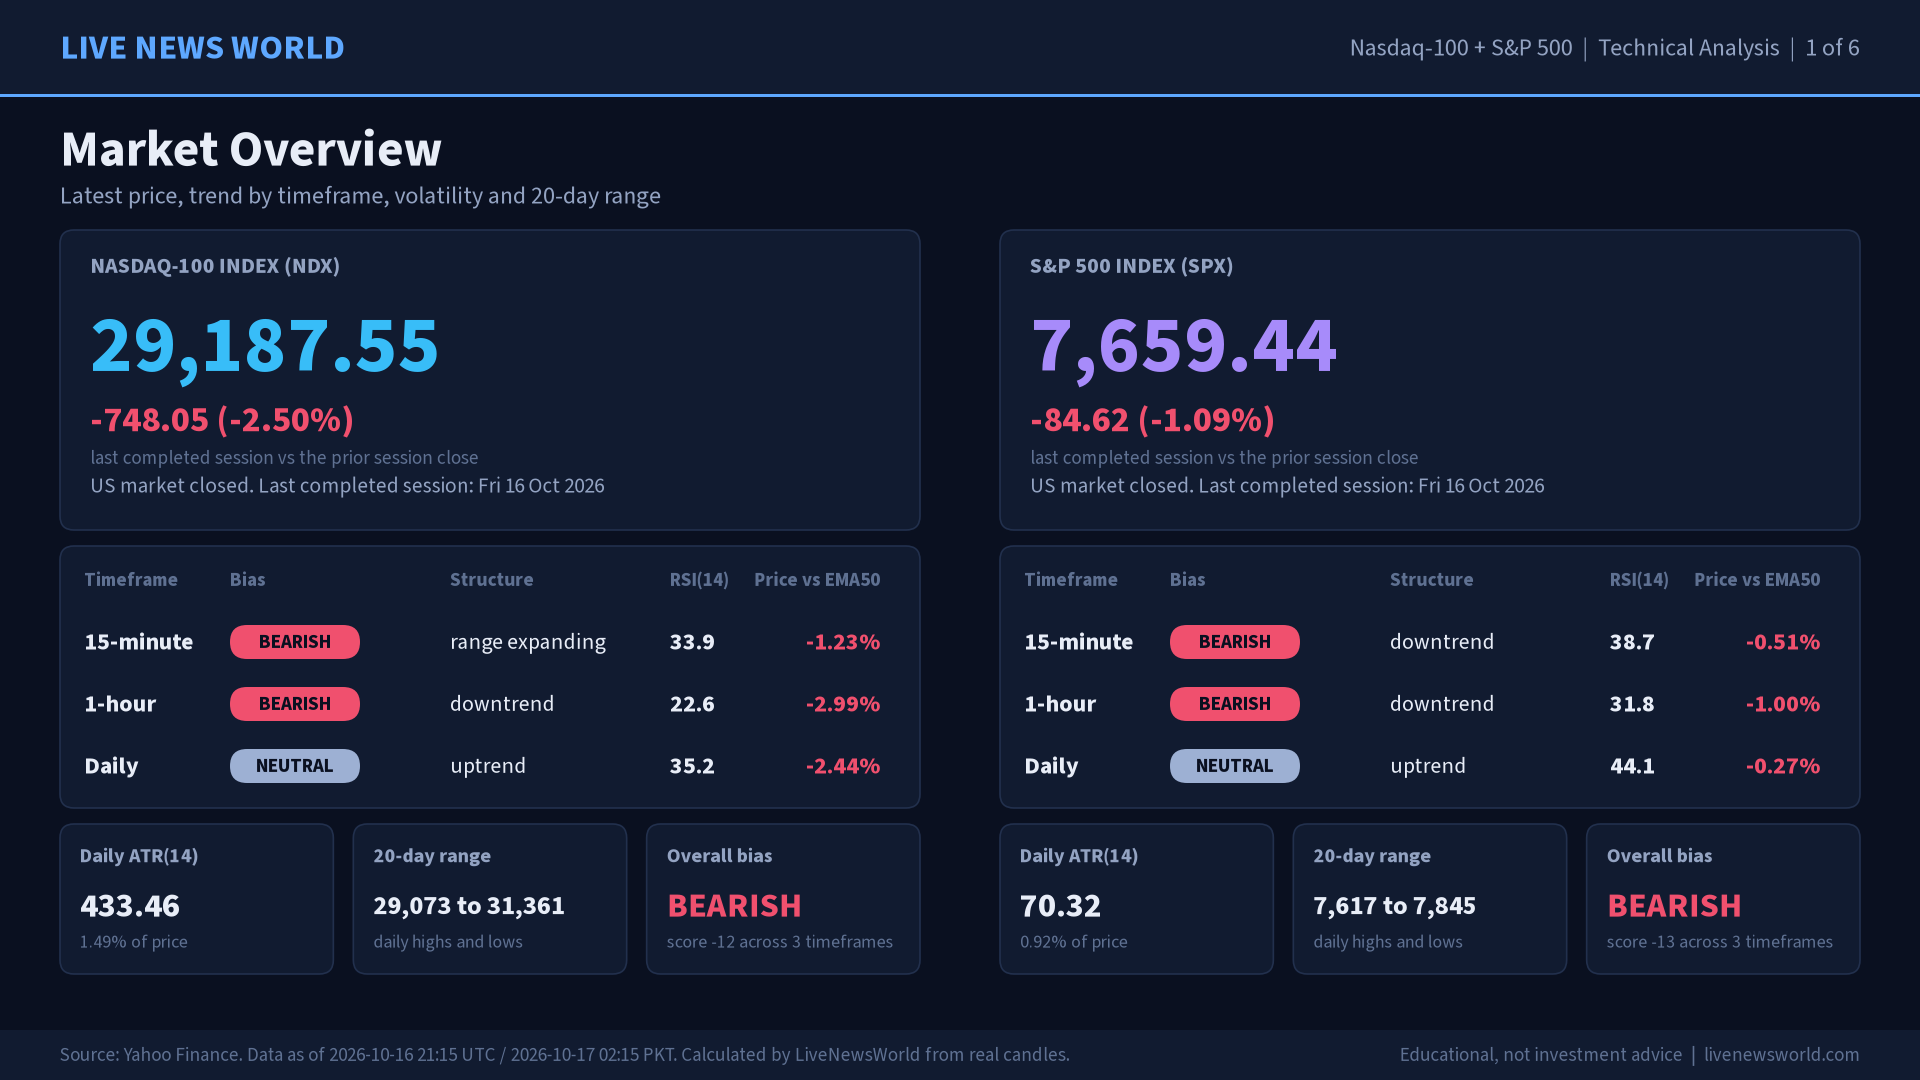The width and height of the screenshot is (1920, 1080).
Task: Open the livenewsworld.com link in footer
Action: tap(1782, 1055)
